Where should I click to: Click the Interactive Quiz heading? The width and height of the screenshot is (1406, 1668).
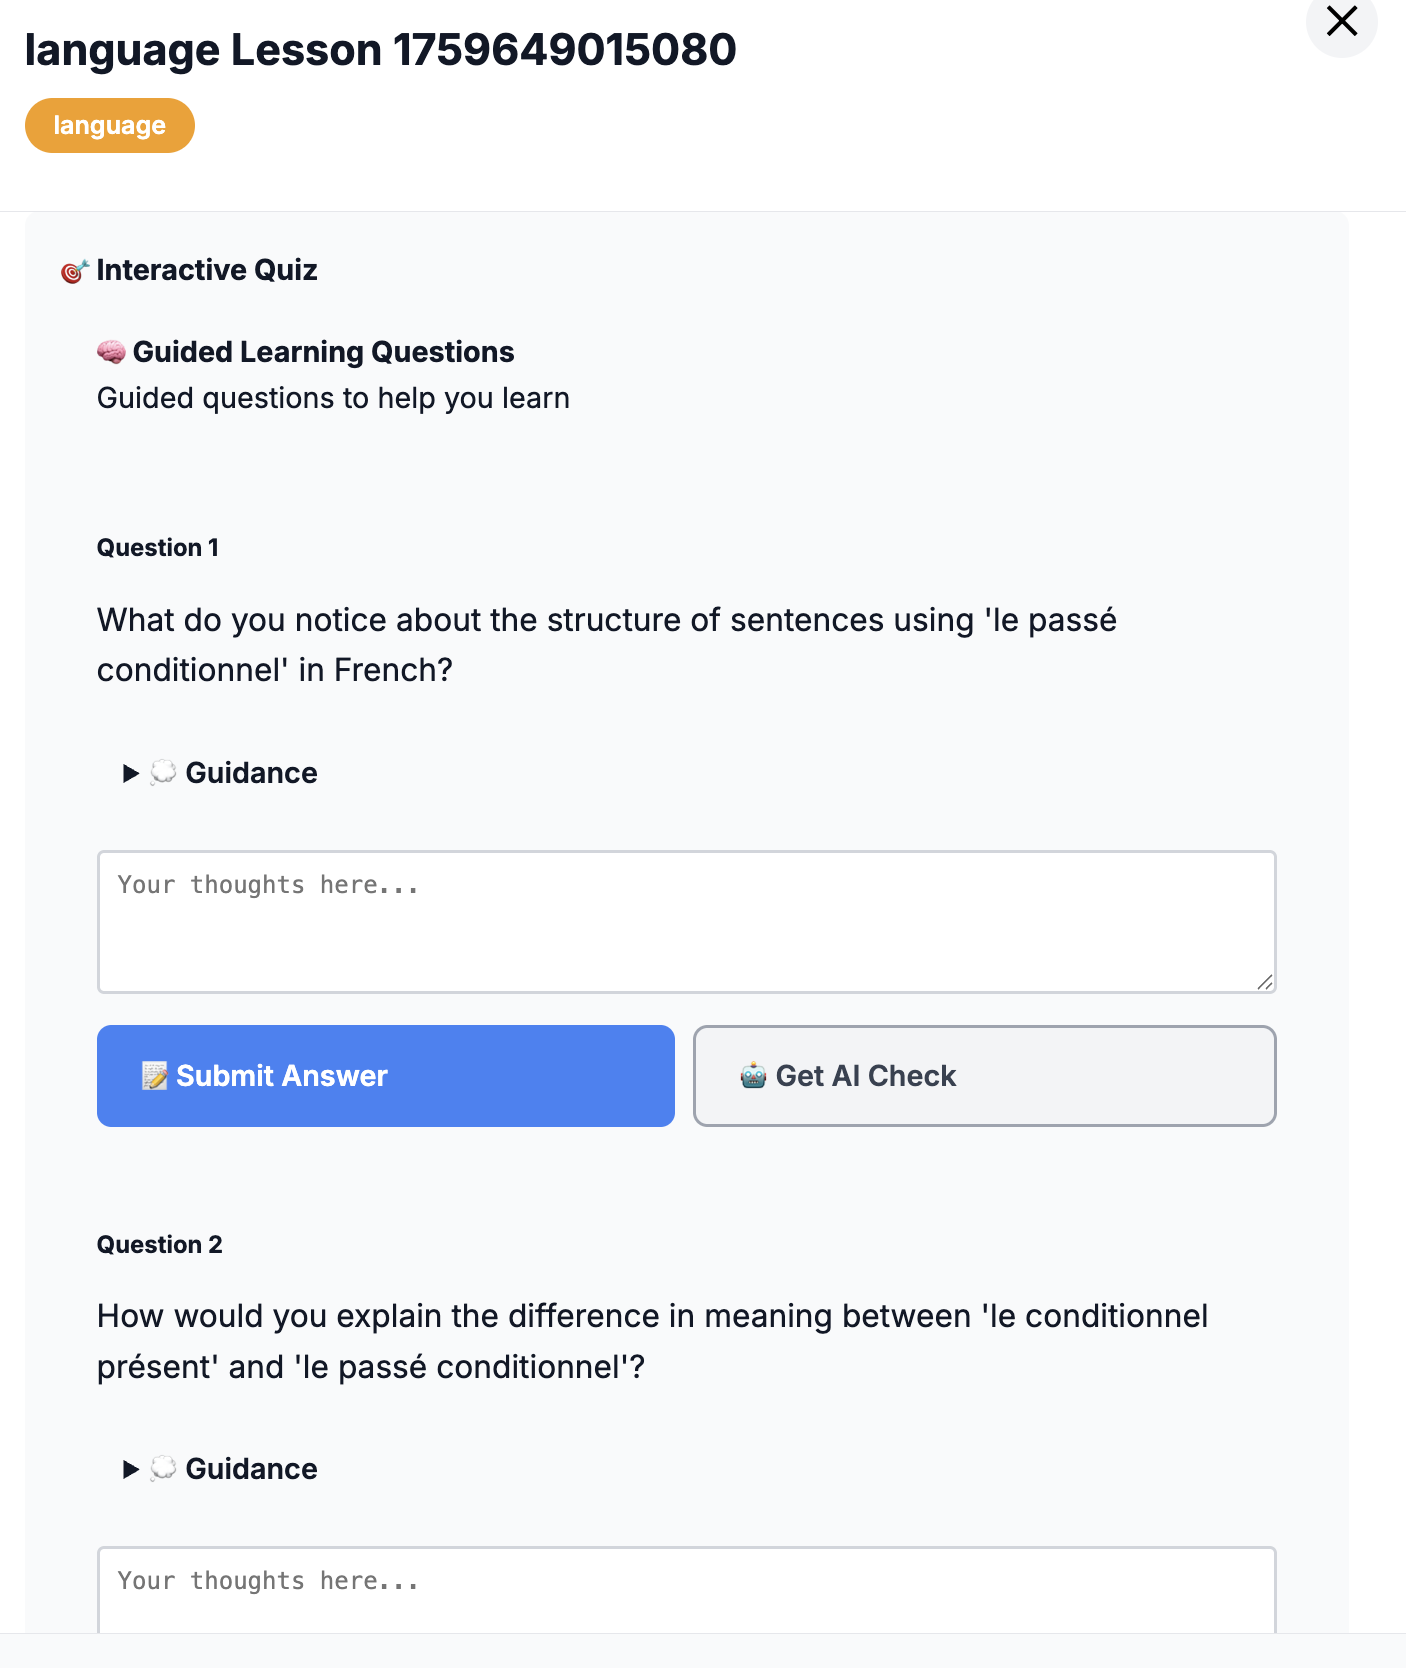pos(207,270)
